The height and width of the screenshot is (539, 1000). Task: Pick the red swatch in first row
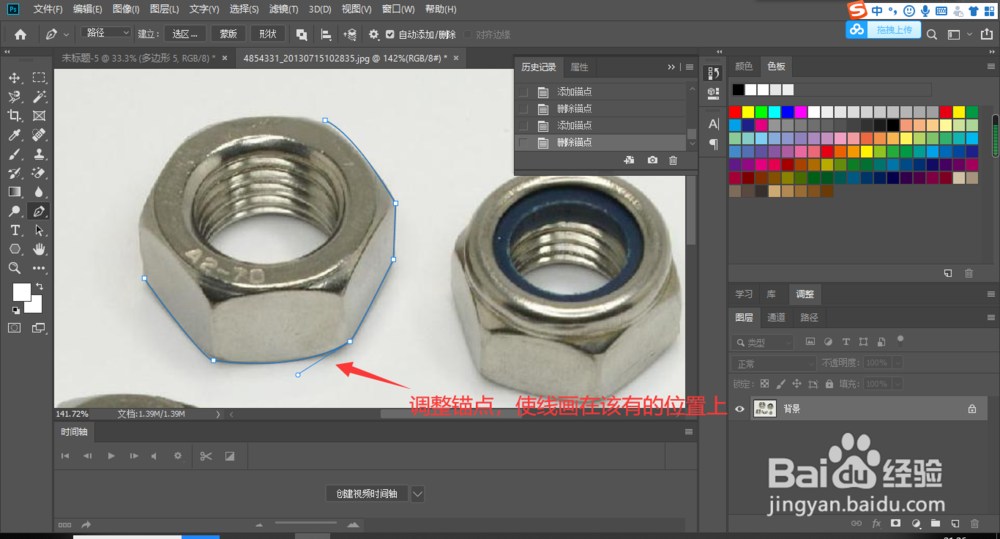pyautogui.click(x=735, y=112)
